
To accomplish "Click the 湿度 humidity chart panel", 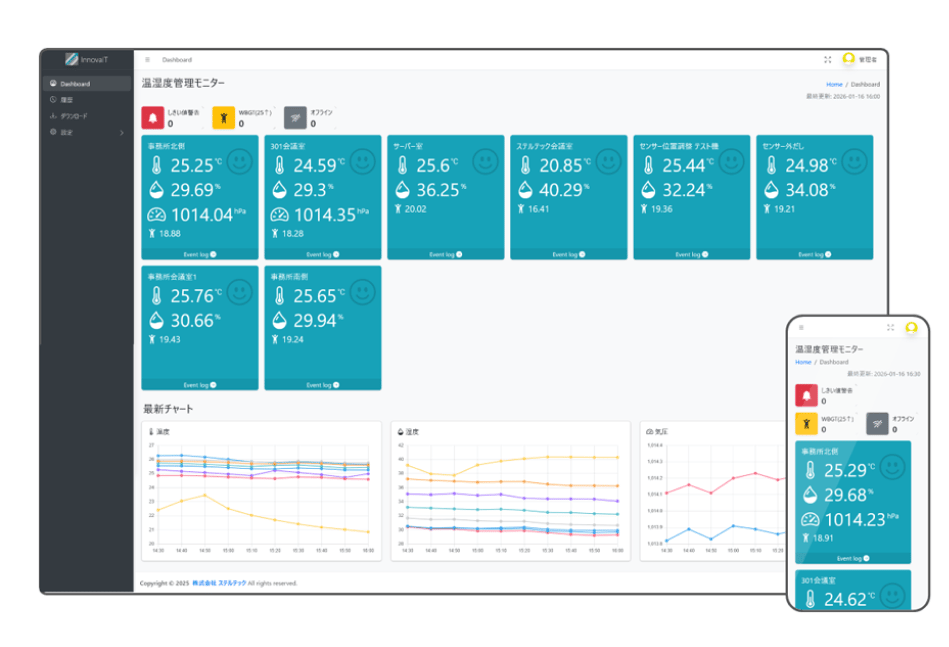I will click(x=511, y=491).
